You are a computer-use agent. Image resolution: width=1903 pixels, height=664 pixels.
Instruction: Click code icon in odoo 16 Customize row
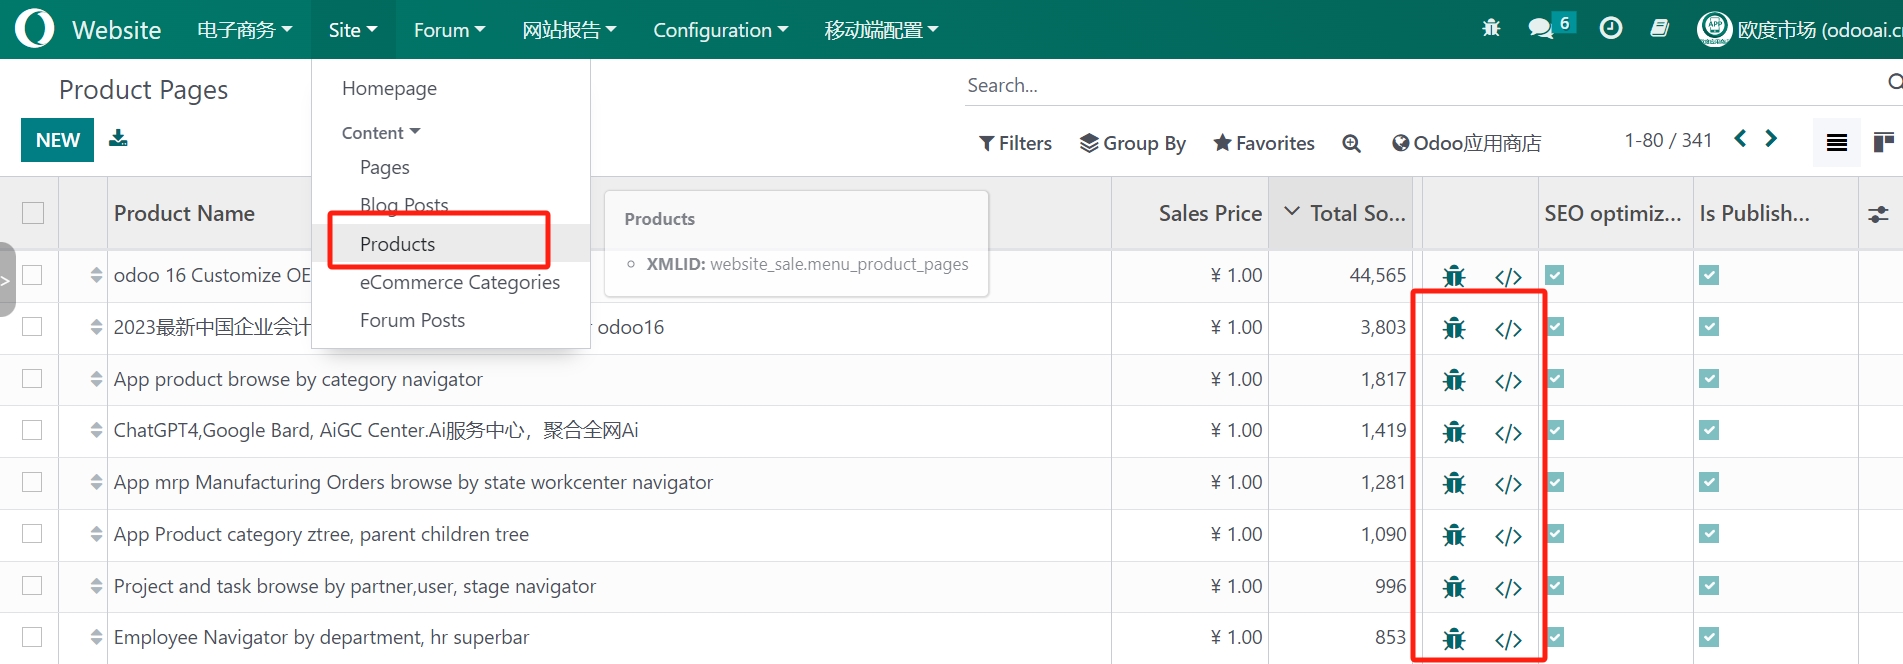click(1508, 277)
